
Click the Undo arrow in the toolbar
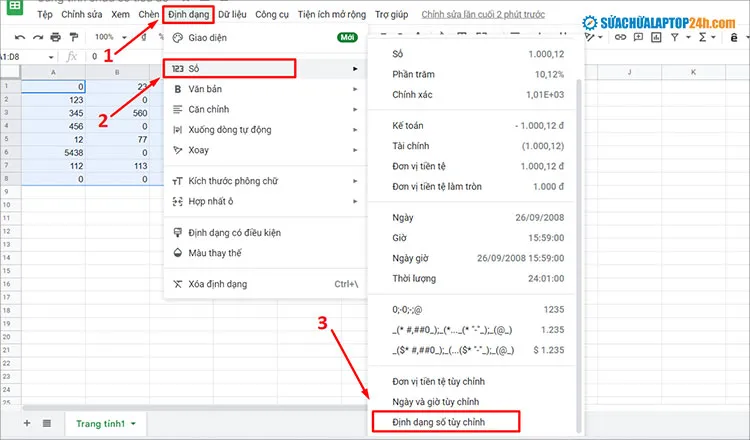coord(20,37)
